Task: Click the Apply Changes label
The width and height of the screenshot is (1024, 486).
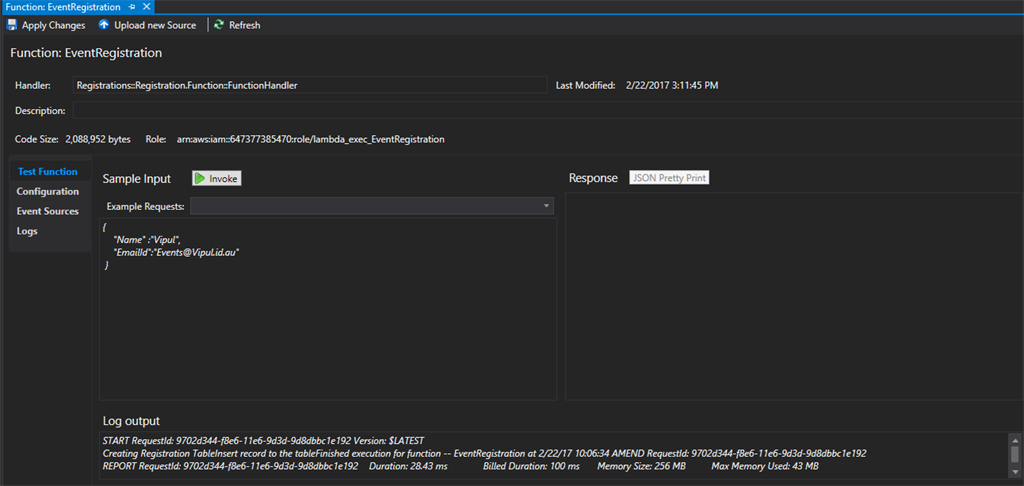Action: (x=54, y=25)
